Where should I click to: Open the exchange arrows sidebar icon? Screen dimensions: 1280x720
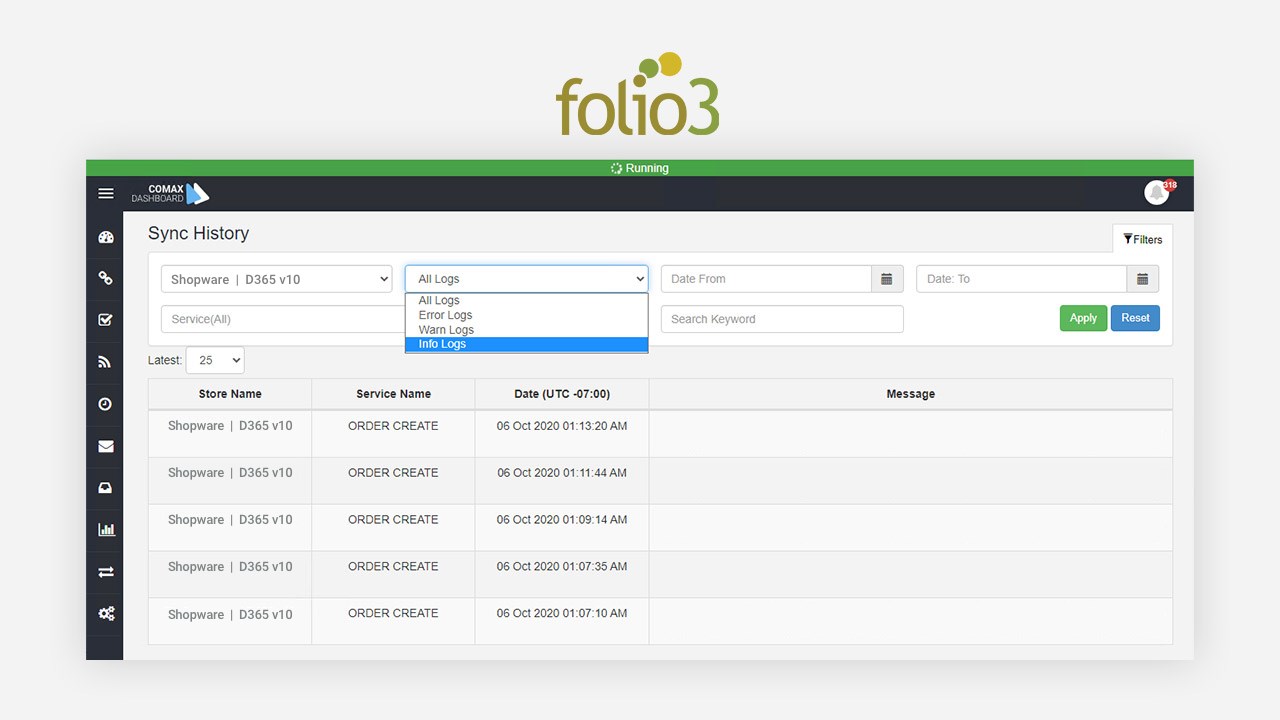click(106, 572)
